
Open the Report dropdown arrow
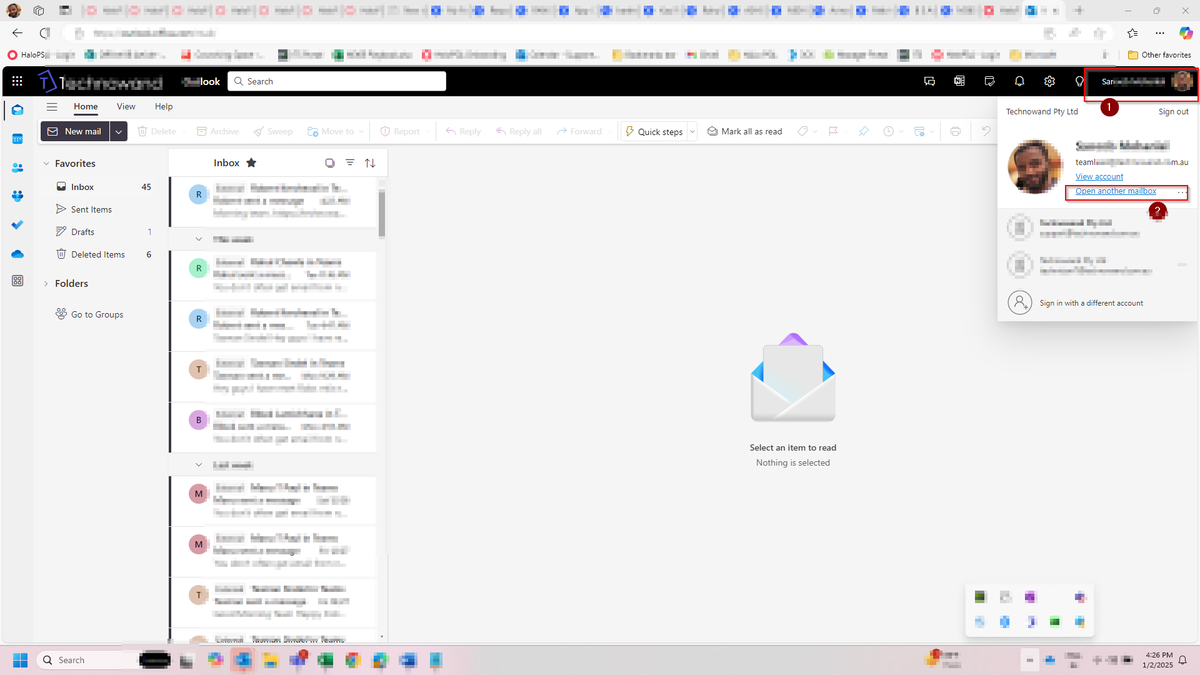(427, 131)
